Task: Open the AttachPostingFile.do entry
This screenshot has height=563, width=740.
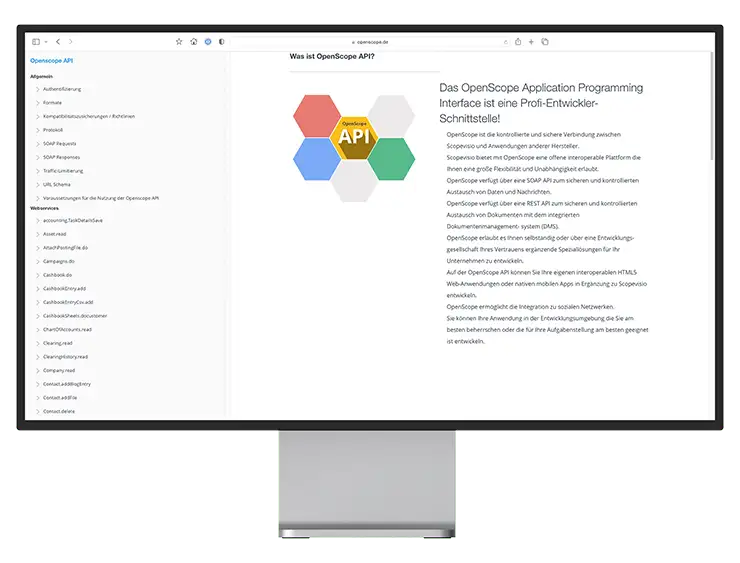Action: pos(65,248)
